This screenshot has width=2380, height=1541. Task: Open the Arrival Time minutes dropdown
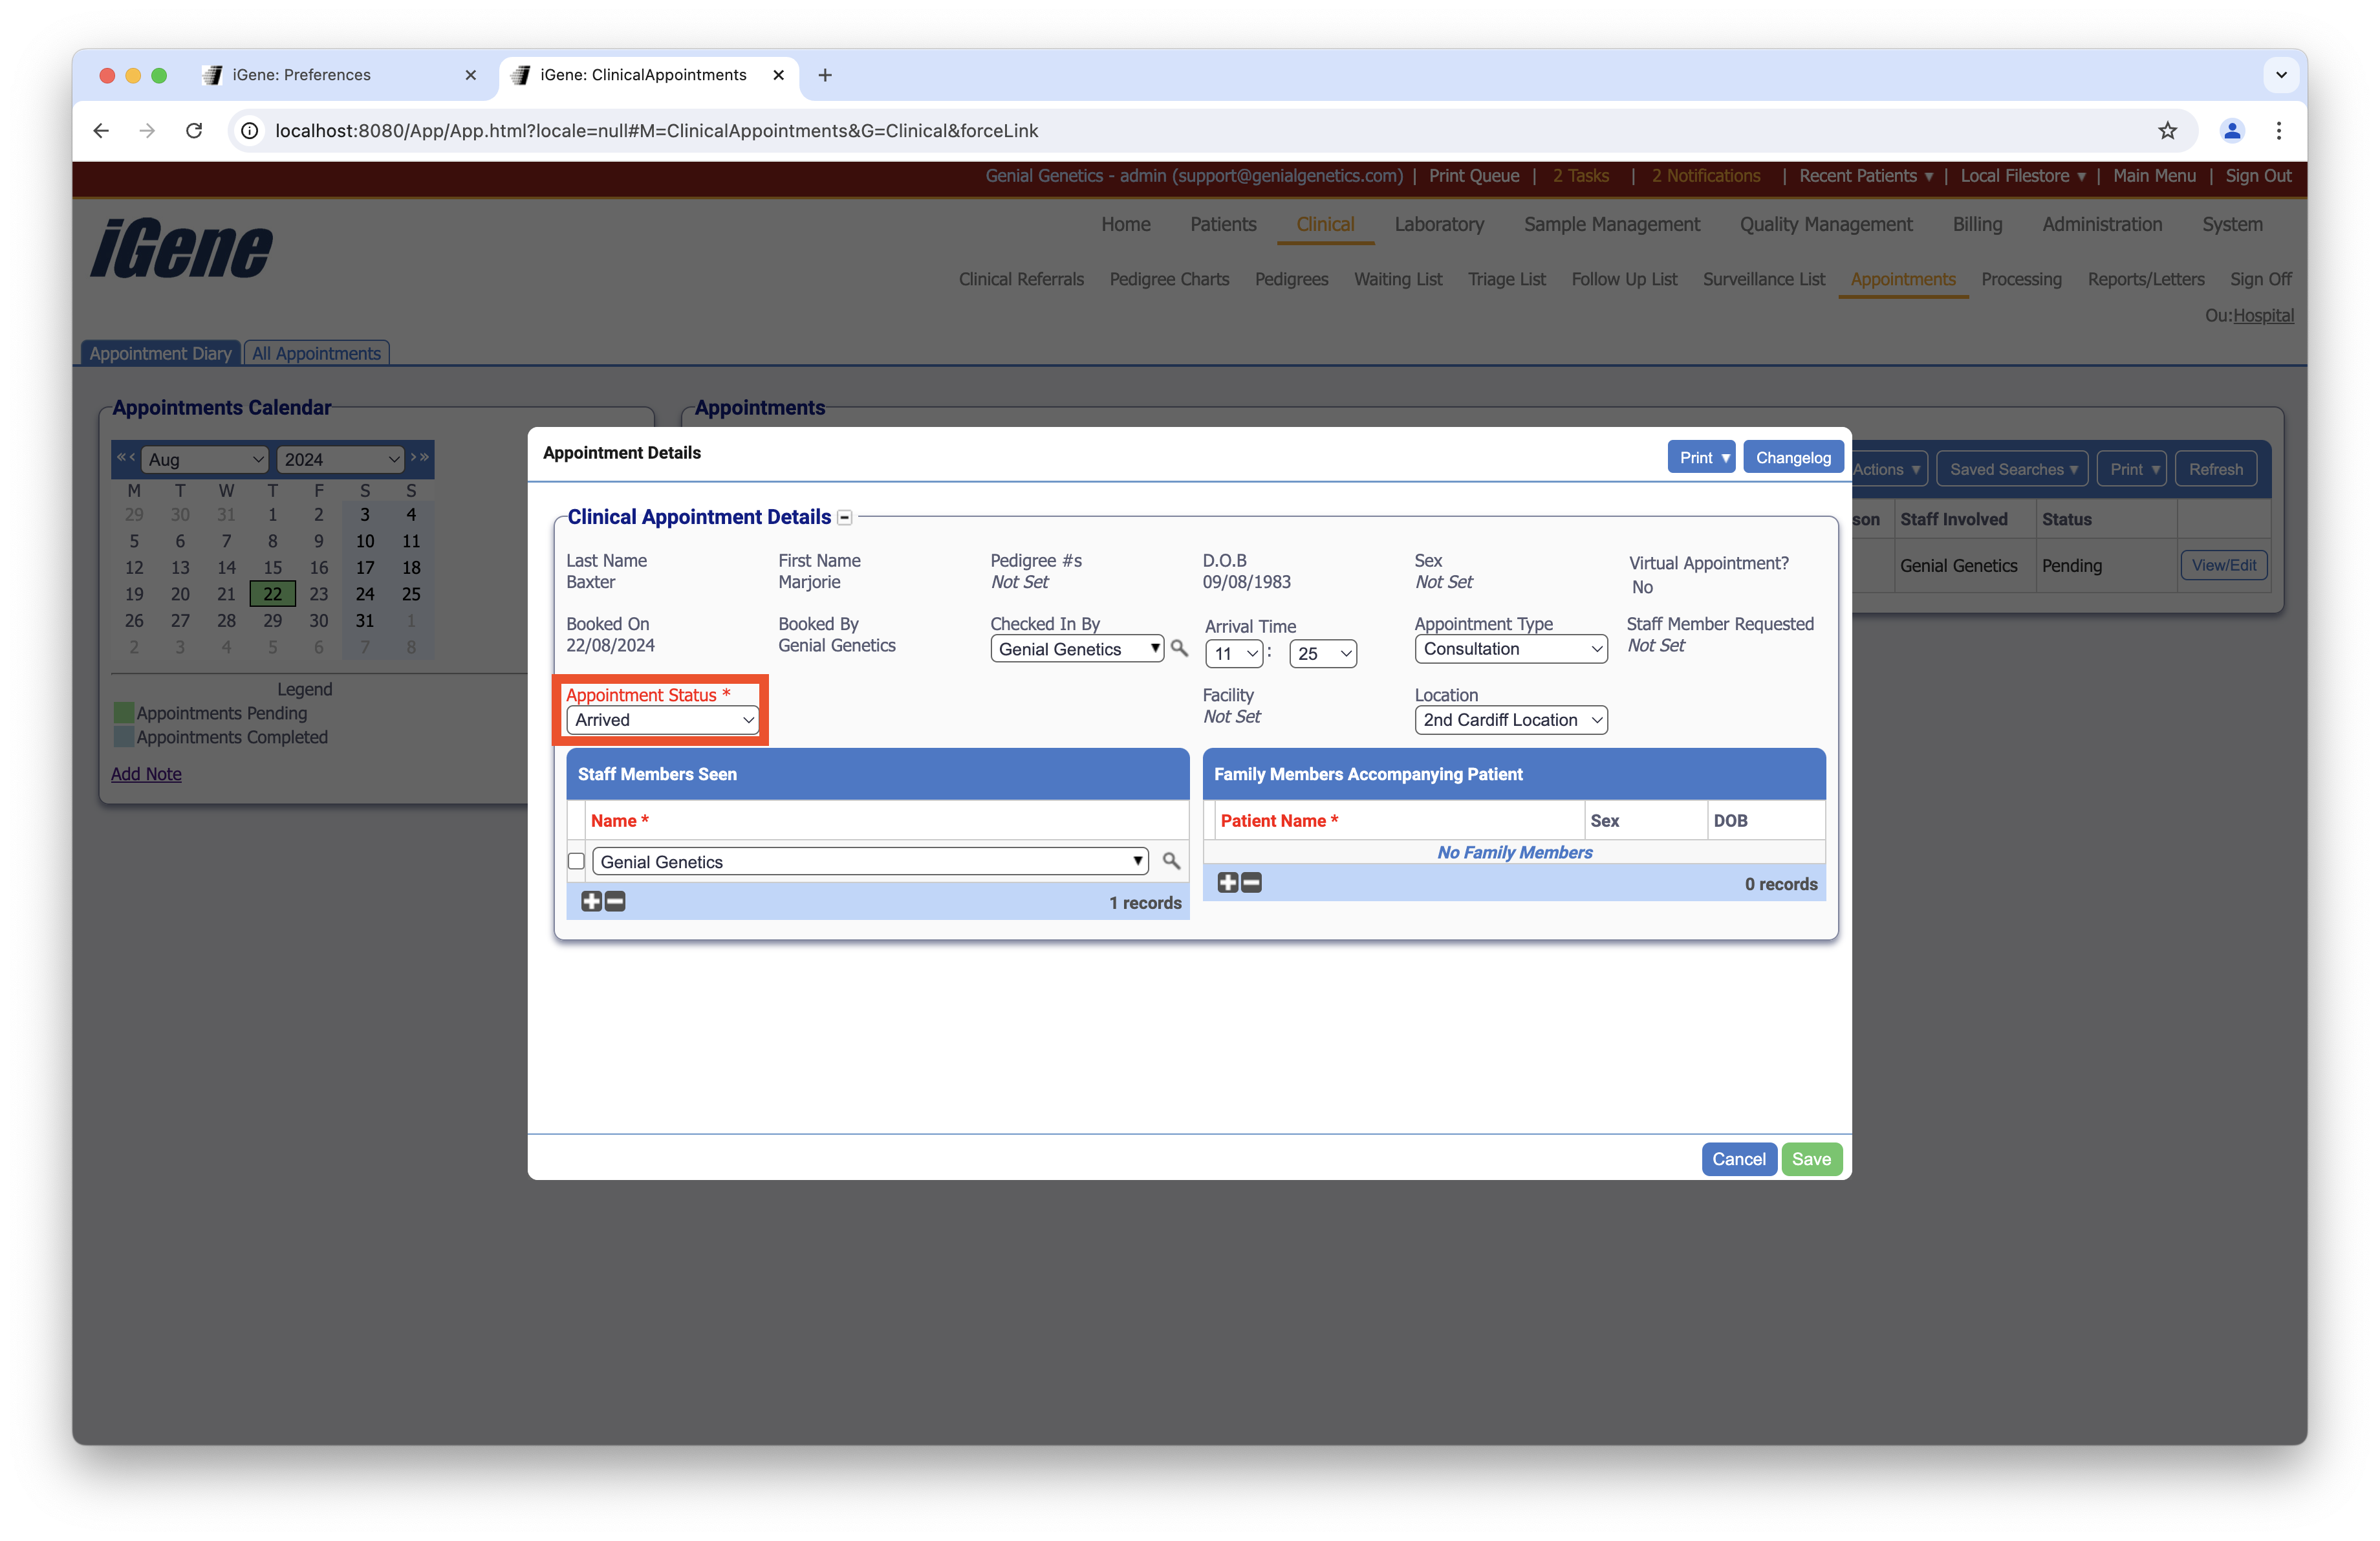1322,654
